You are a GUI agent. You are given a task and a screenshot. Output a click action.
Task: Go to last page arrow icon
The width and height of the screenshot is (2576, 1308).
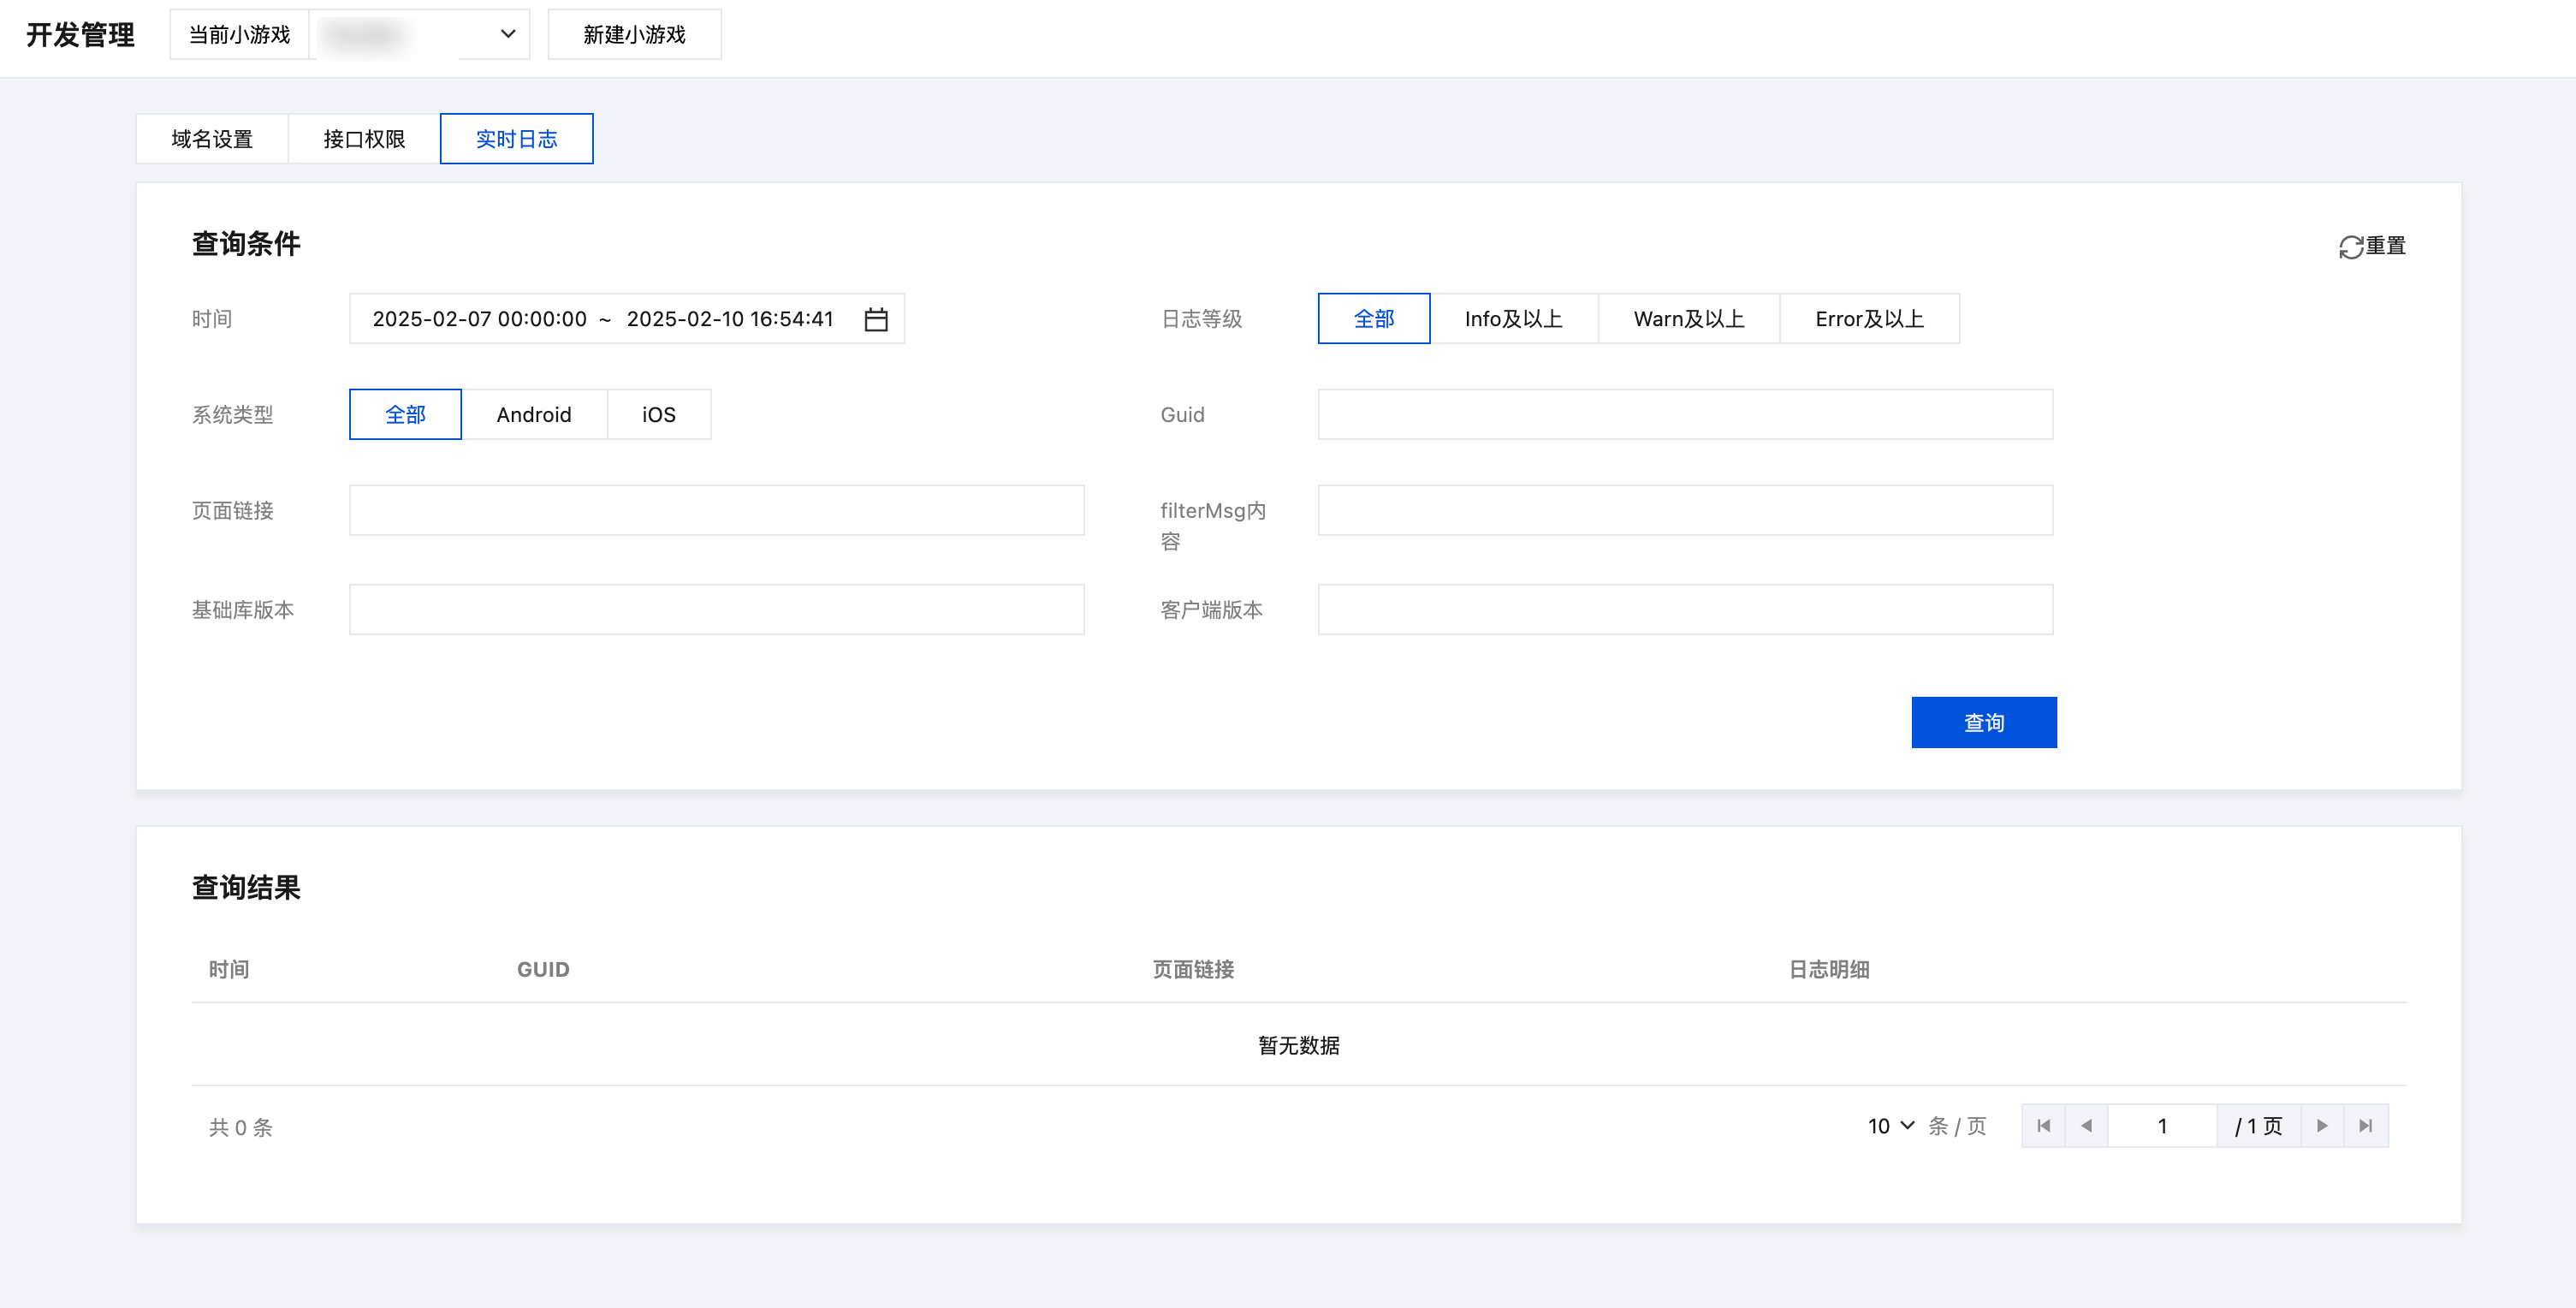tap(2365, 1126)
